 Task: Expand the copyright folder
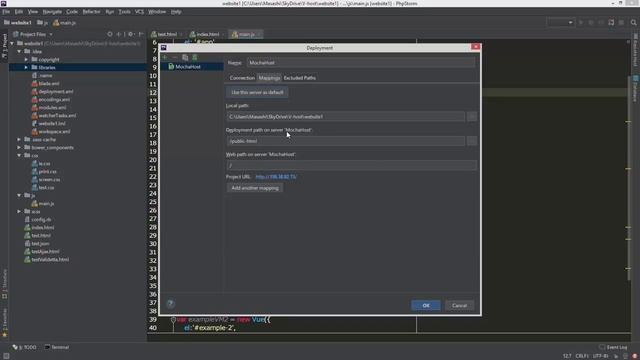26,60
